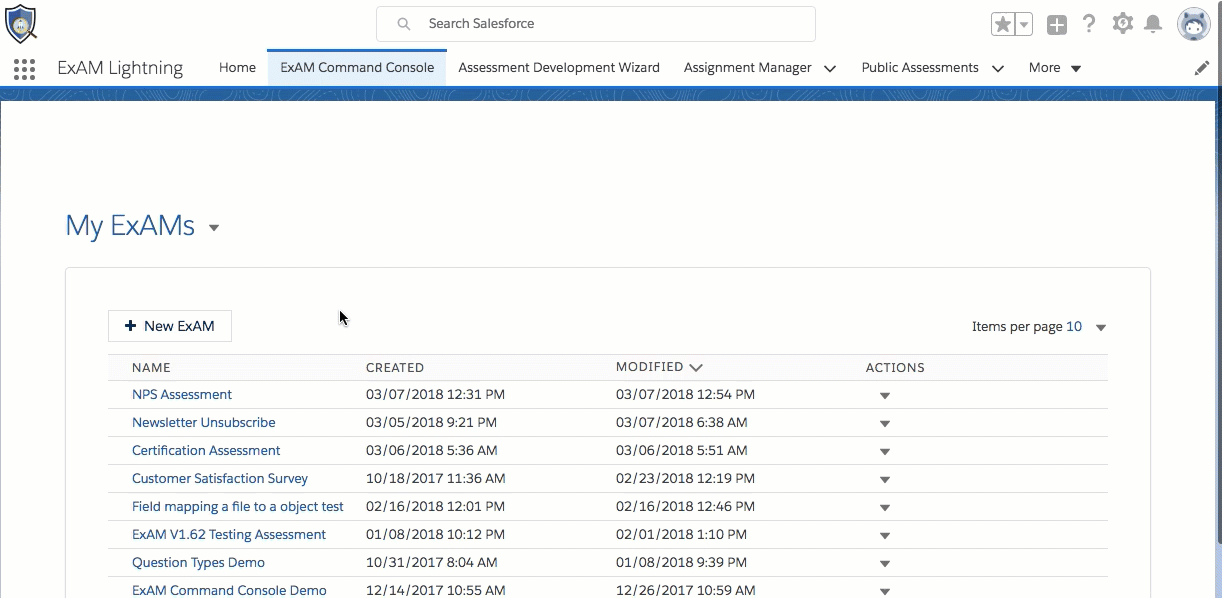
Task: Expand the My ExAMs list view dropdown
Action: pyautogui.click(x=214, y=228)
